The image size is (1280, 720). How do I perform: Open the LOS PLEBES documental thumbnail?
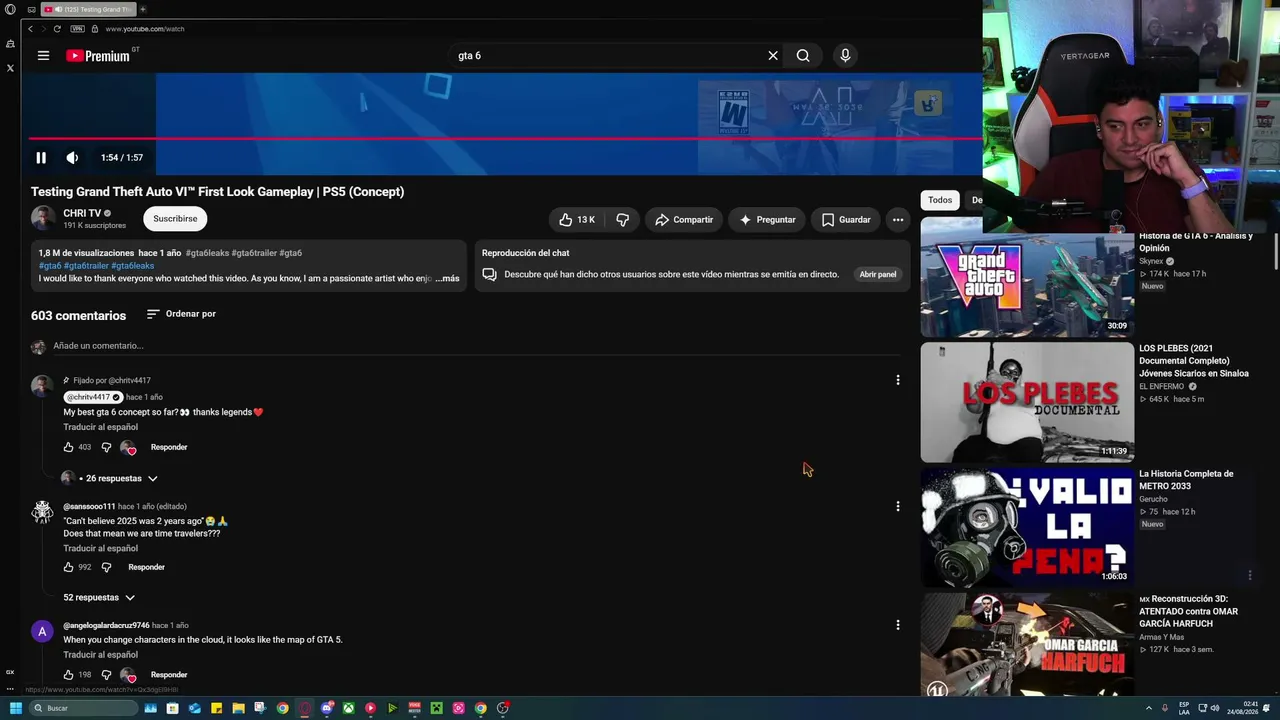(x=1027, y=402)
